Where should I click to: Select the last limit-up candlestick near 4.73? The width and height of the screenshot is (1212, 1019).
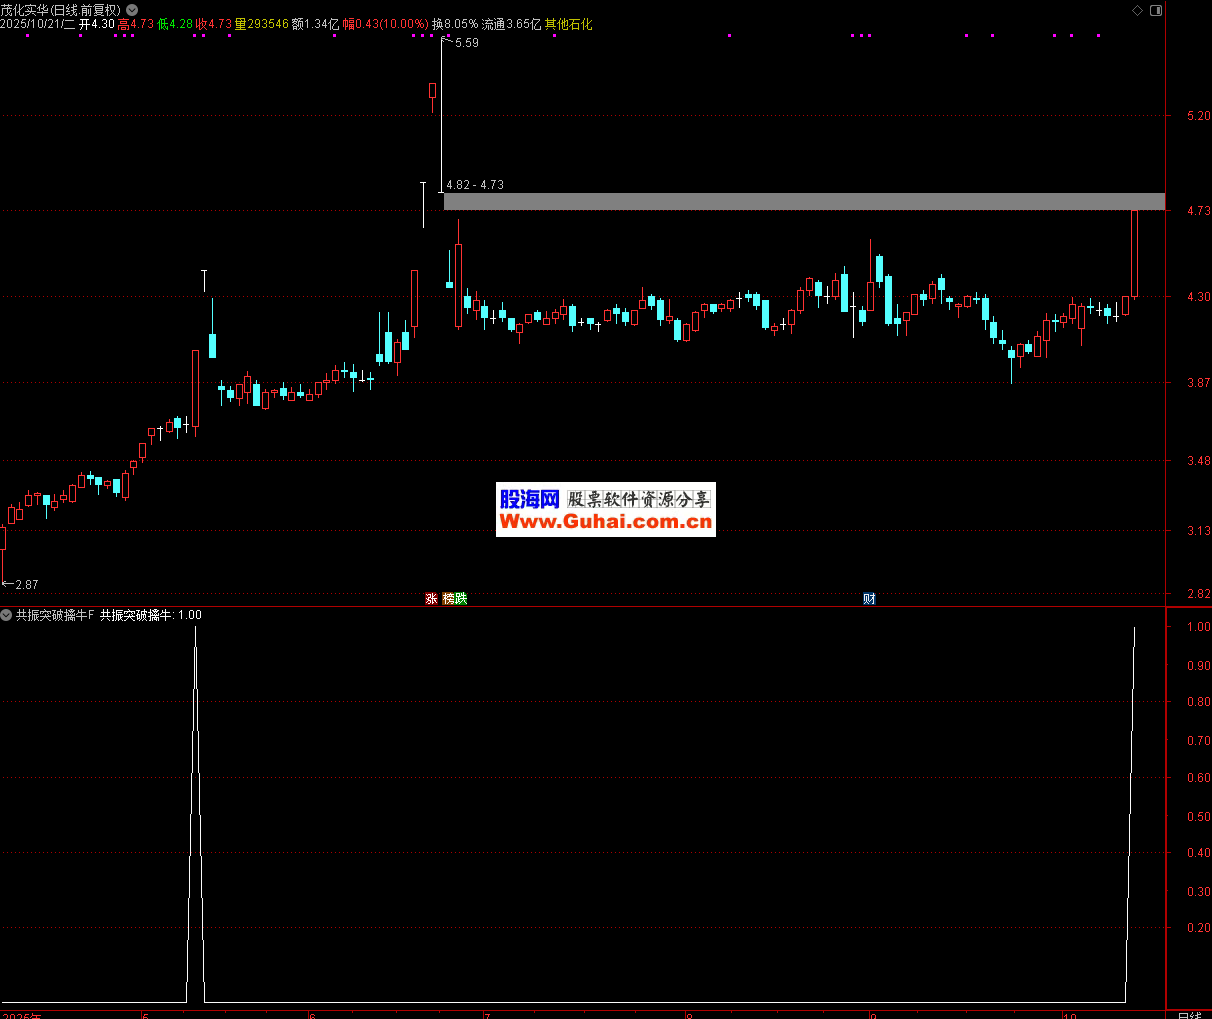[1134, 253]
